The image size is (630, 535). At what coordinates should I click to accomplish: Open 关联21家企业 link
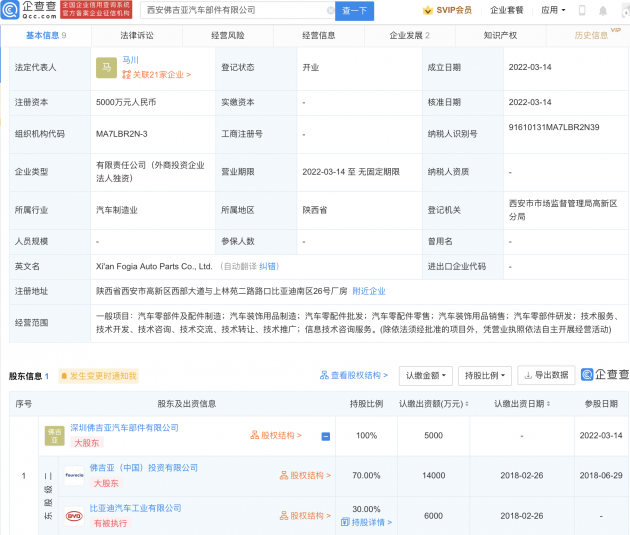click(156, 74)
